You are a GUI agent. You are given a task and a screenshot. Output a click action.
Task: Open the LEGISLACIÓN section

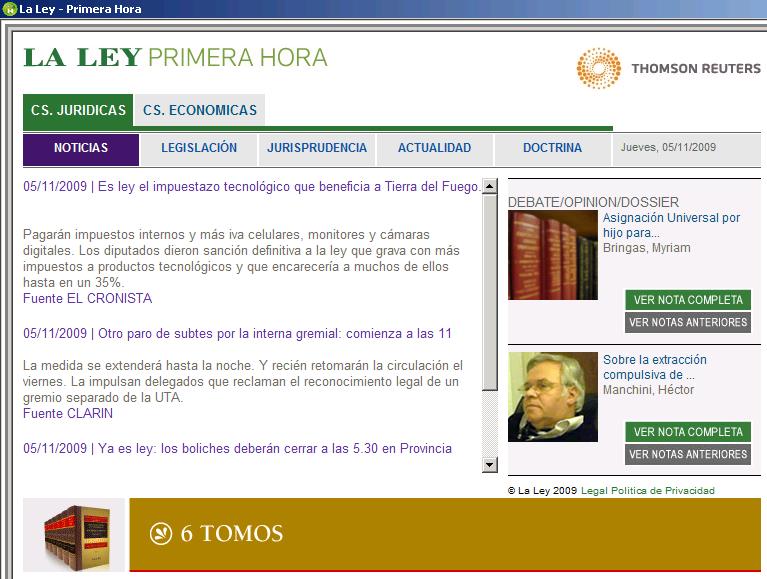(x=199, y=148)
